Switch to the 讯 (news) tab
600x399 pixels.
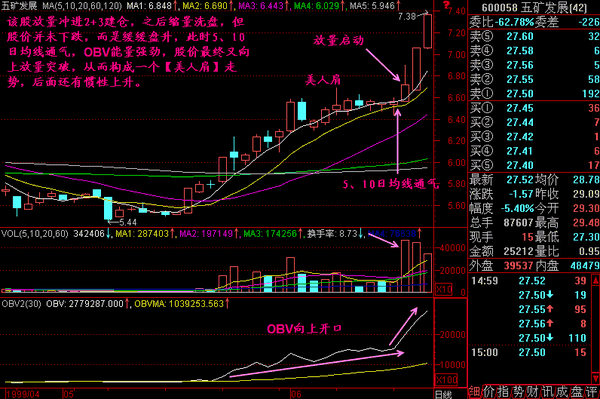(547, 392)
